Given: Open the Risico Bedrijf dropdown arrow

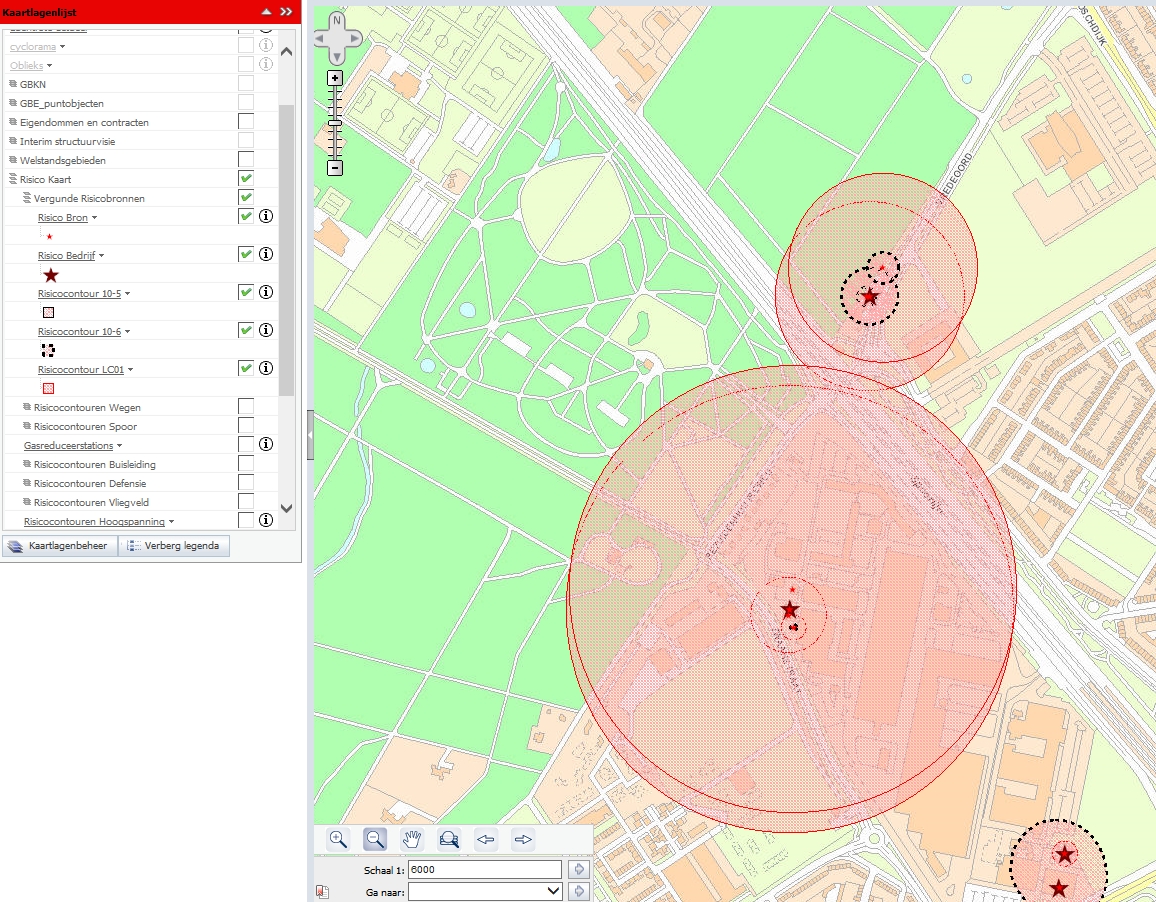Looking at the screenshot, I should pyautogui.click(x=102, y=256).
